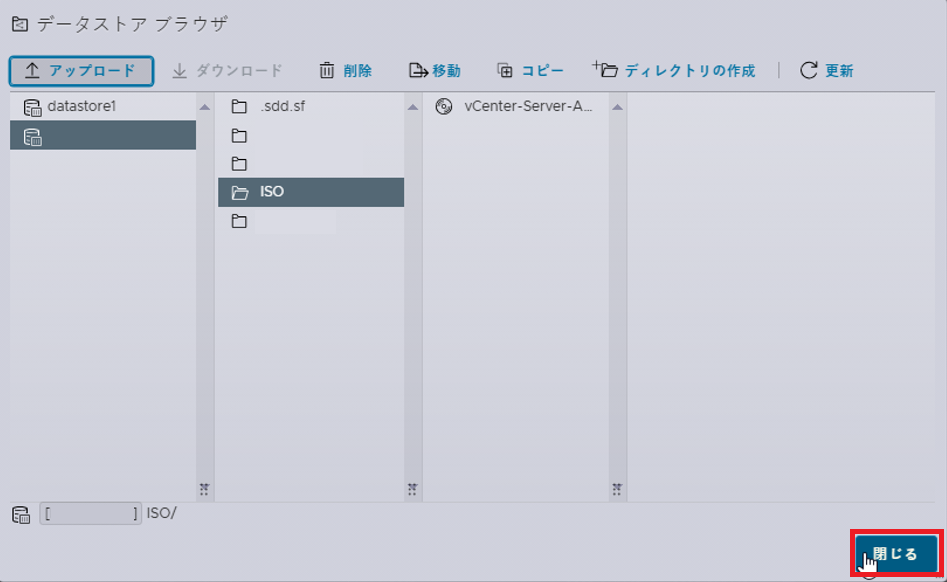Click the scroll-up arrow in the datastore column
Viewport: 947px width, 582px height.
click(205, 107)
